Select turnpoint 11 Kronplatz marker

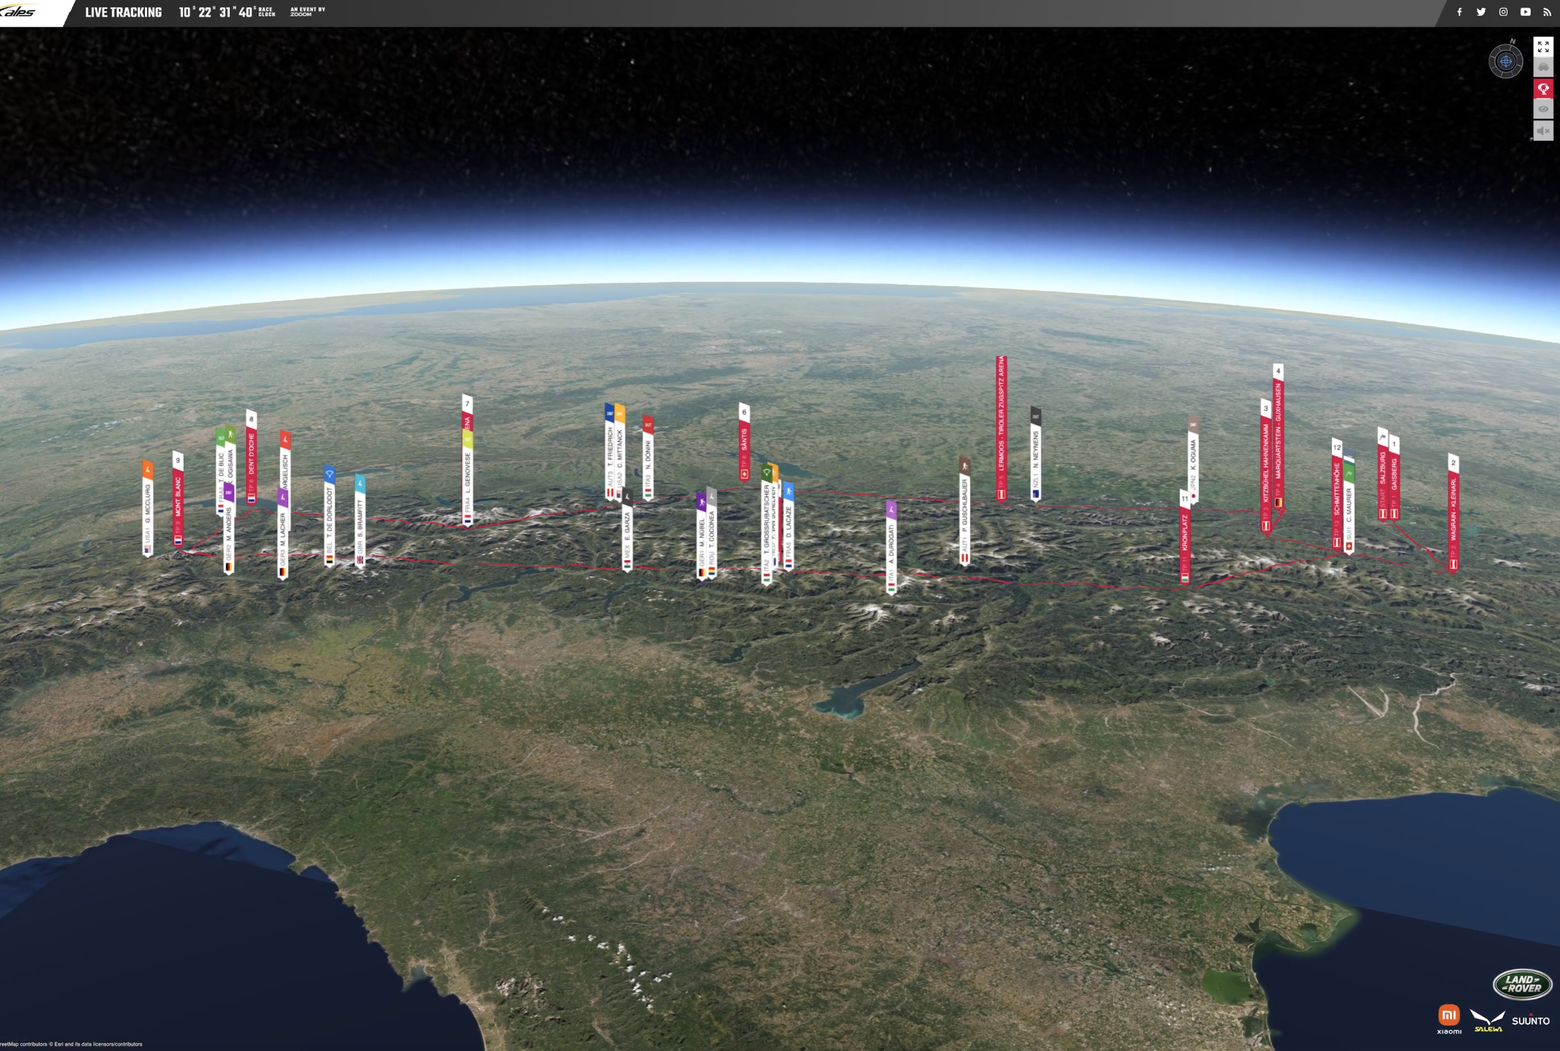click(1185, 537)
